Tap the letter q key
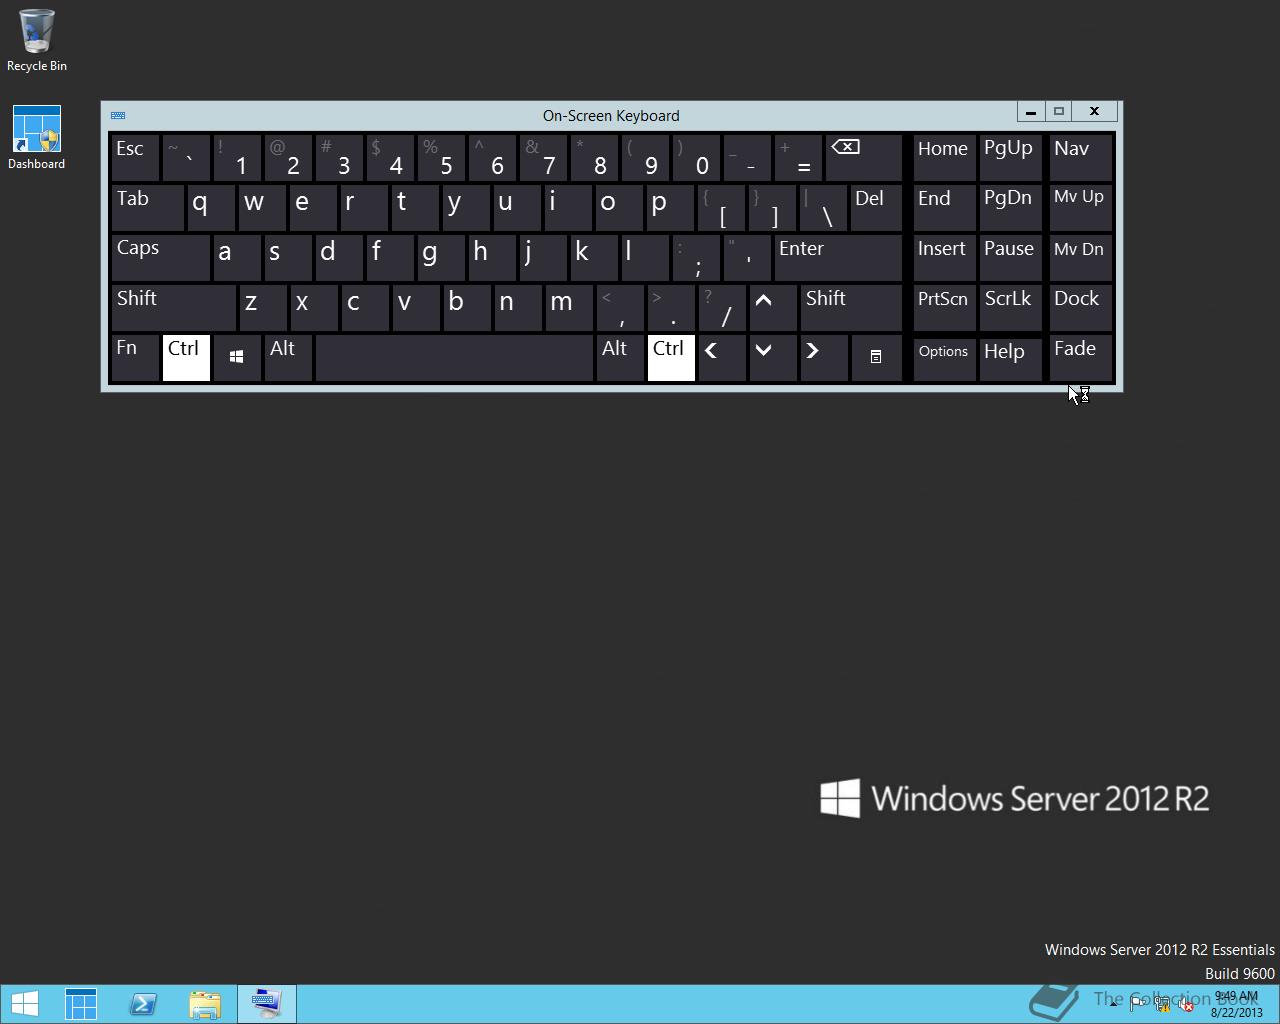This screenshot has height=1024, width=1280. (x=211, y=207)
